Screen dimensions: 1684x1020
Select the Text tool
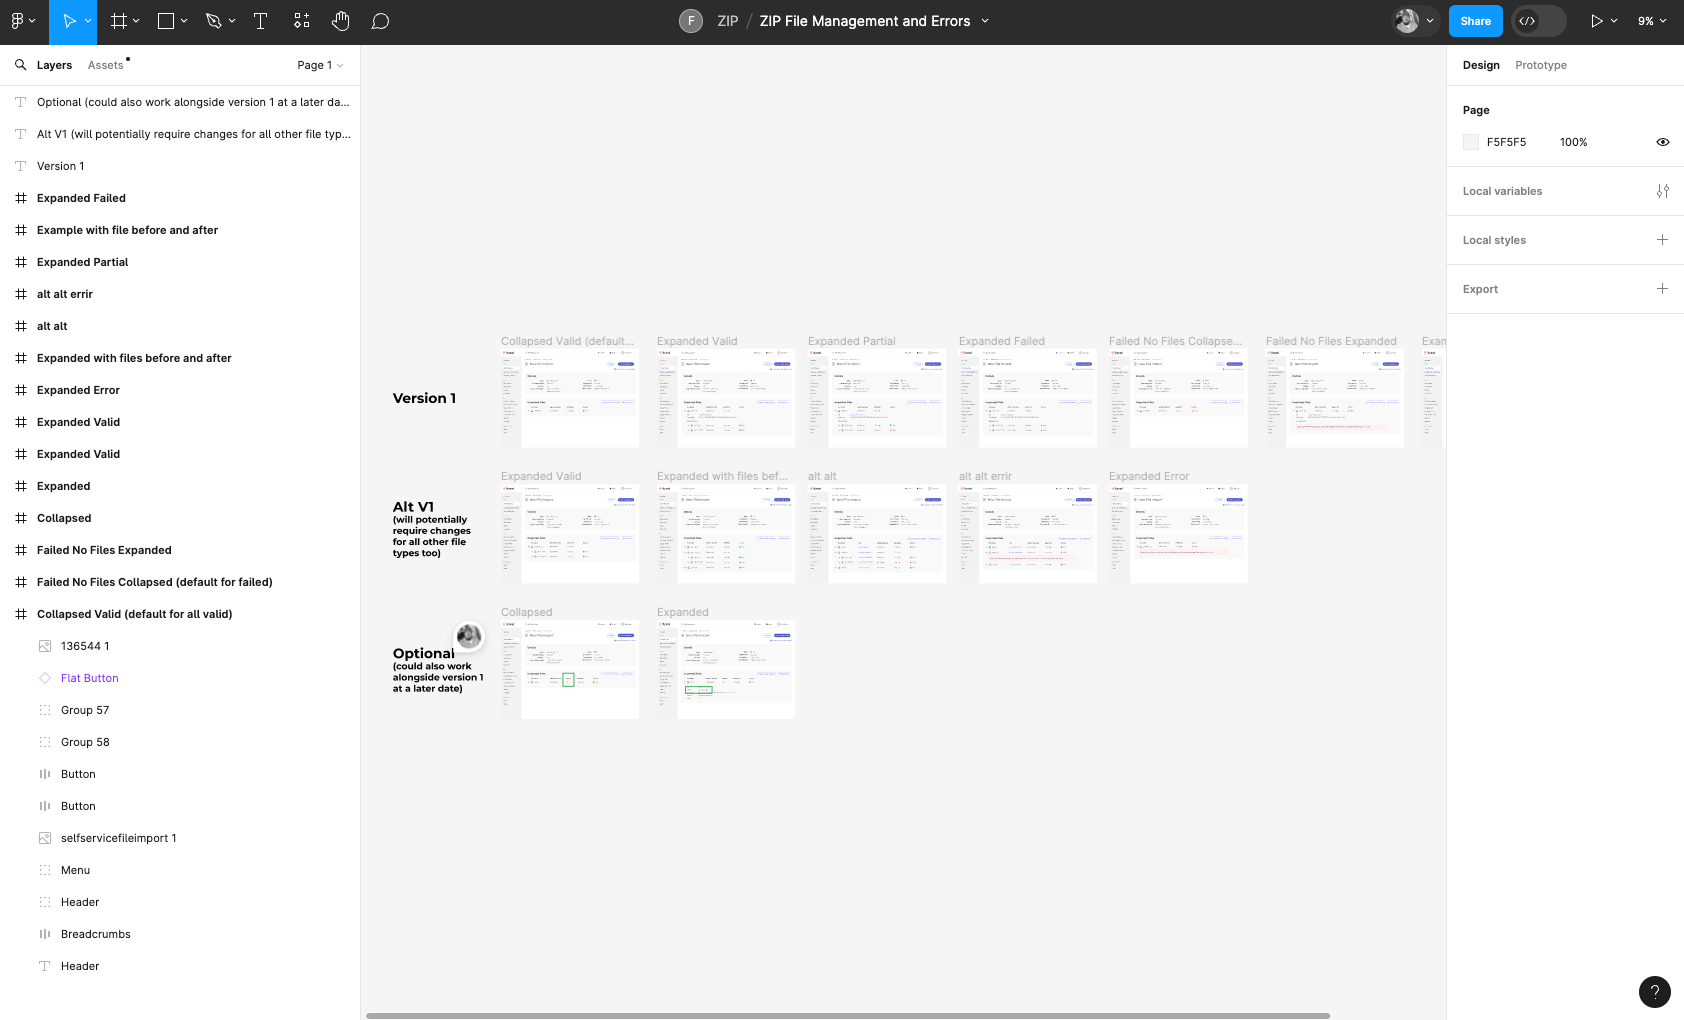tap(260, 21)
